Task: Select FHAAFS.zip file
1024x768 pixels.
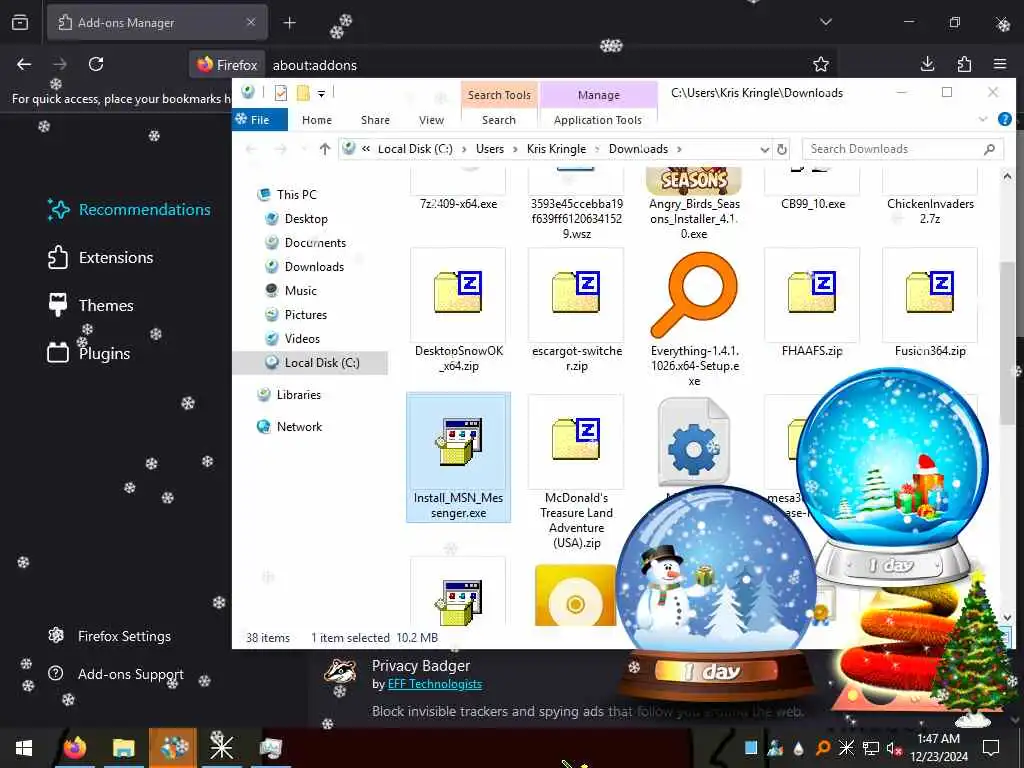Action: coord(812,304)
